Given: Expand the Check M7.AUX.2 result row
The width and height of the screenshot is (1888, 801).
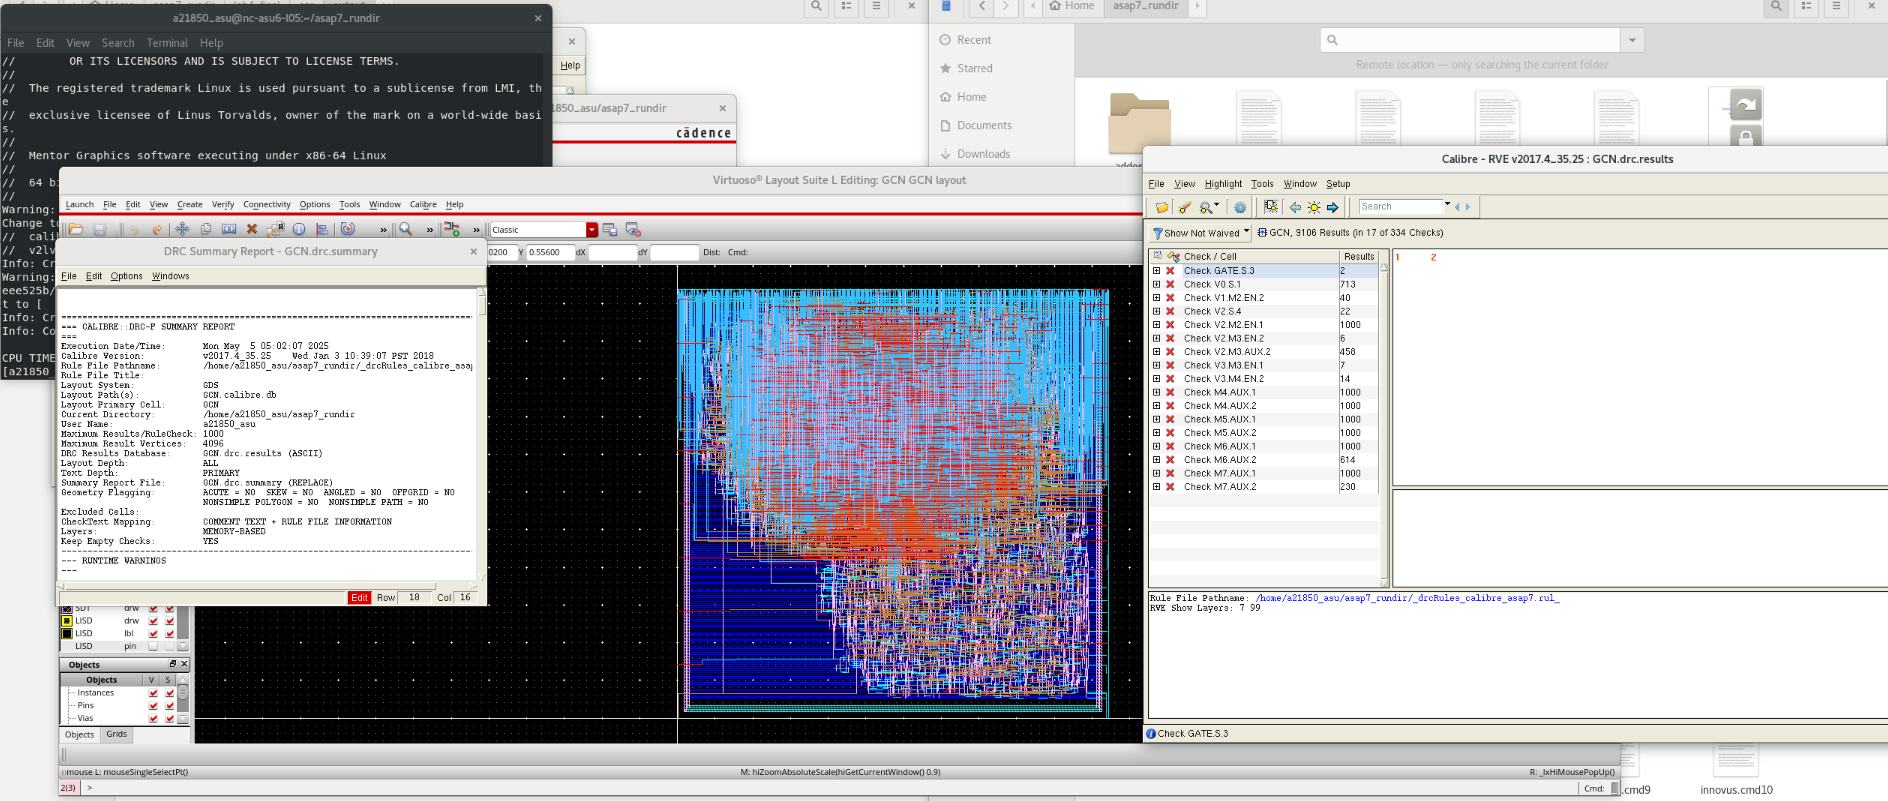Looking at the screenshot, I should pos(1157,487).
